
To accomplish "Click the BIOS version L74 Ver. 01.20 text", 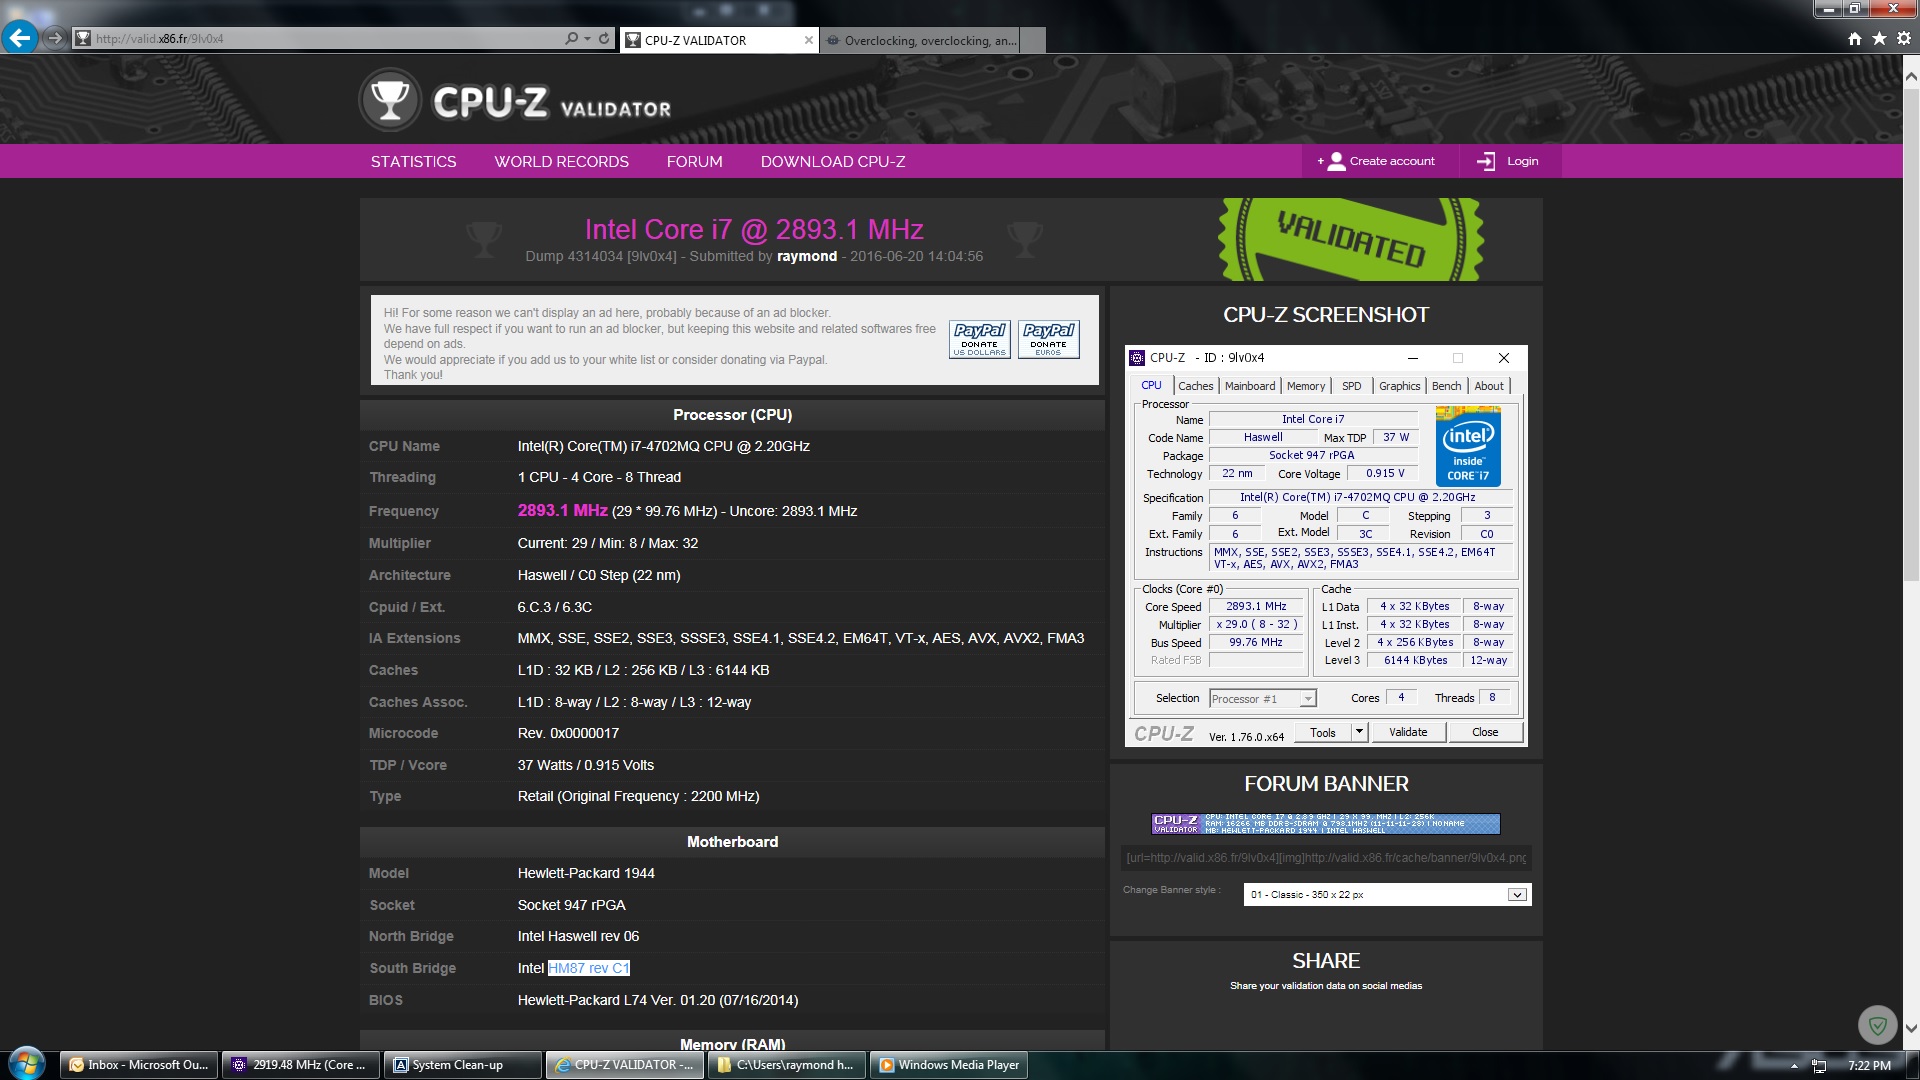I will point(657,1000).
